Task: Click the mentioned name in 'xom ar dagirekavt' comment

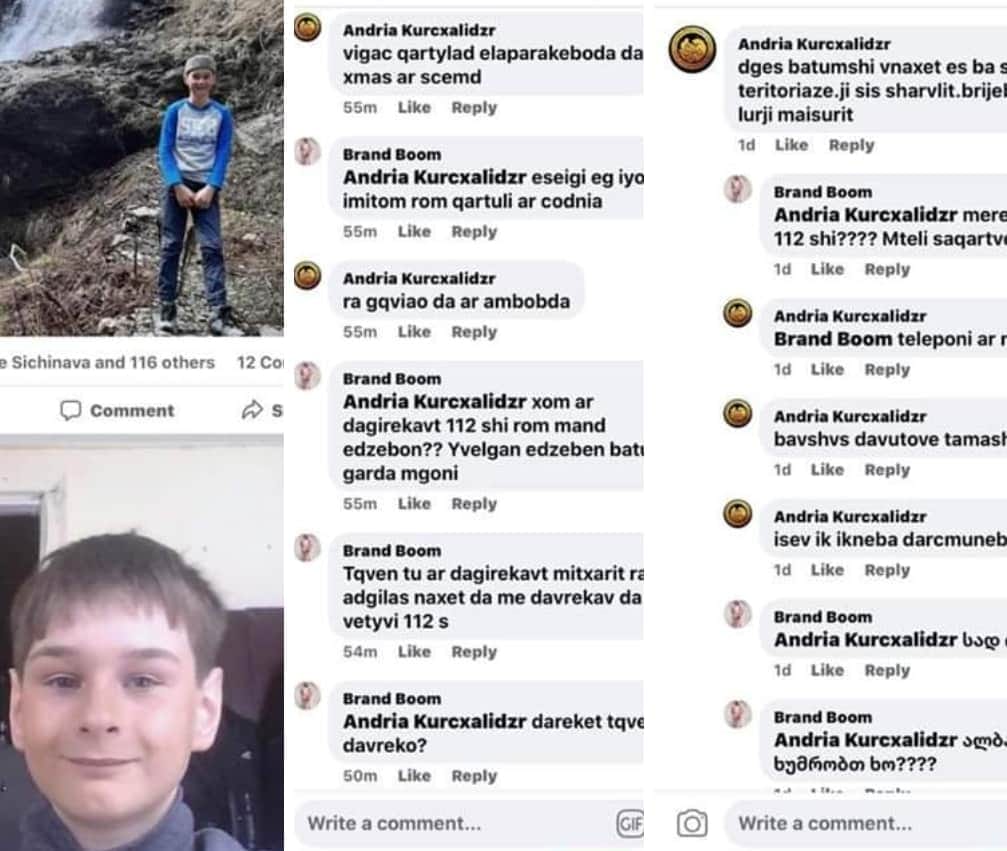Action: pyautogui.click(x=435, y=402)
